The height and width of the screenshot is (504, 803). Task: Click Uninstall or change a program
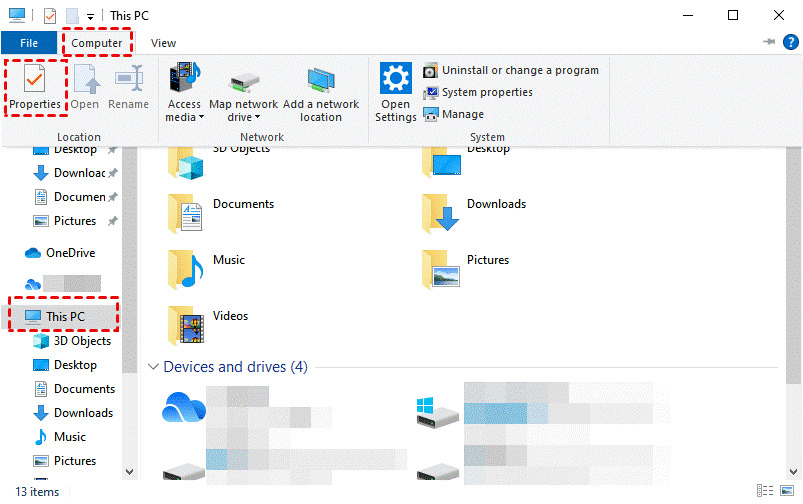tap(519, 70)
